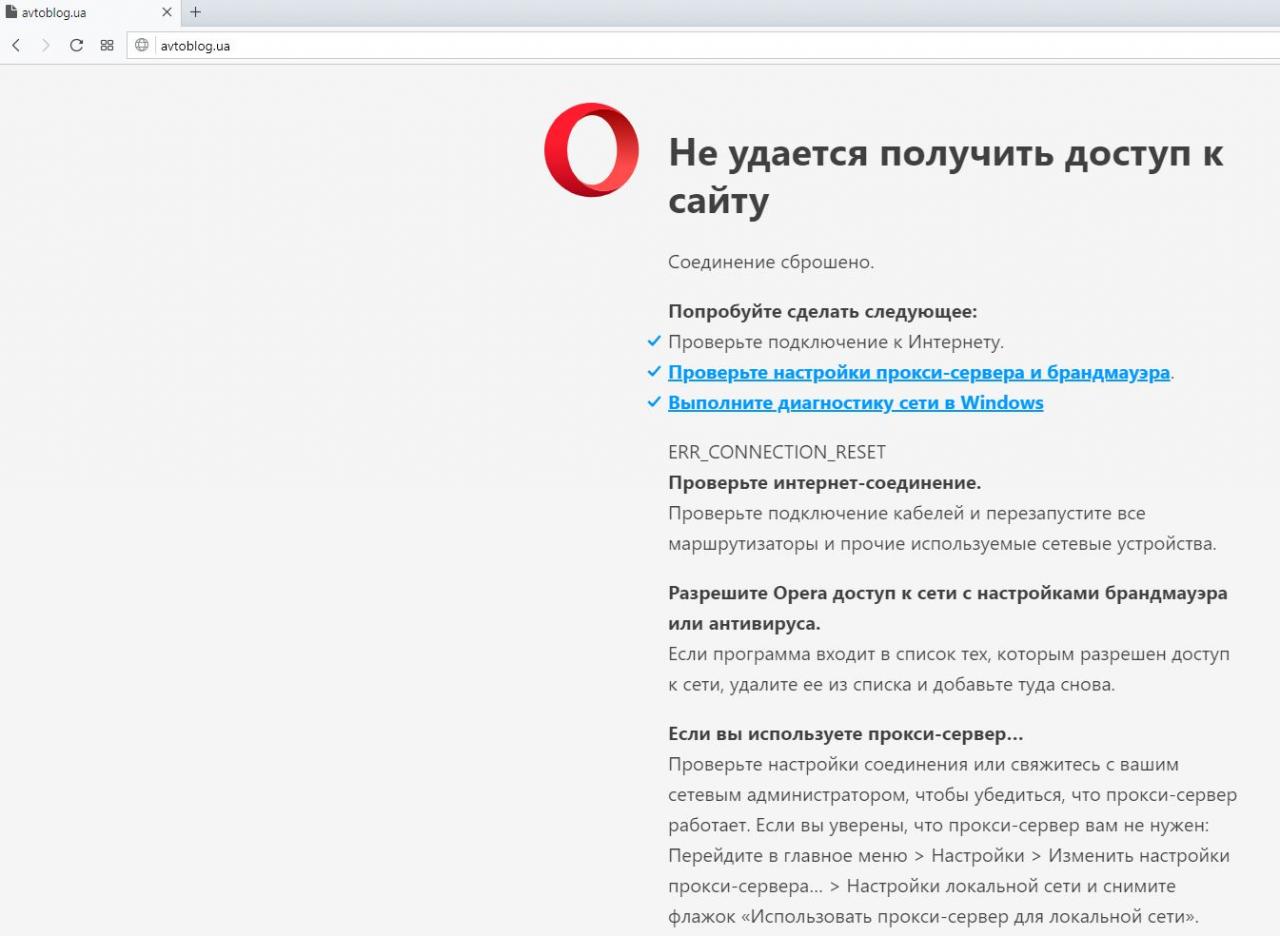The height and width of the screenshot is (936, 1280).
Task: Click the 'Соединение сброшено.' message
Action: (x=771, y=263)
